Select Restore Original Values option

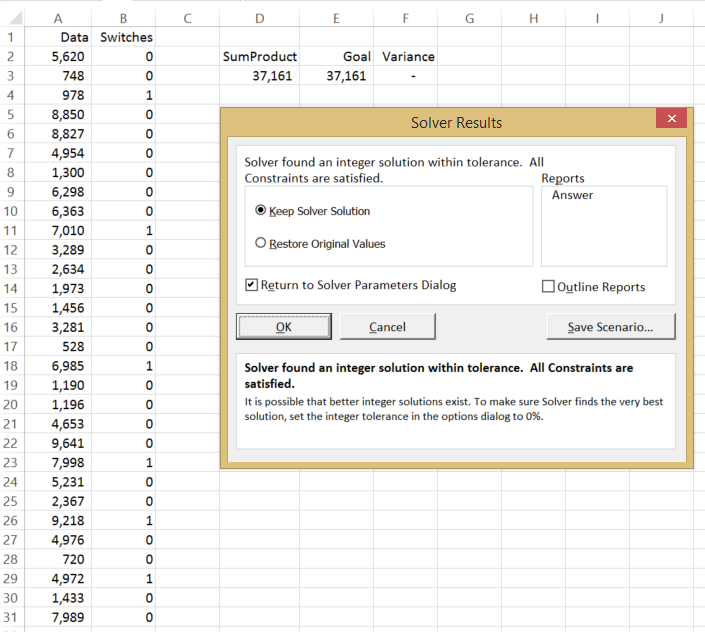click(262, 243)
